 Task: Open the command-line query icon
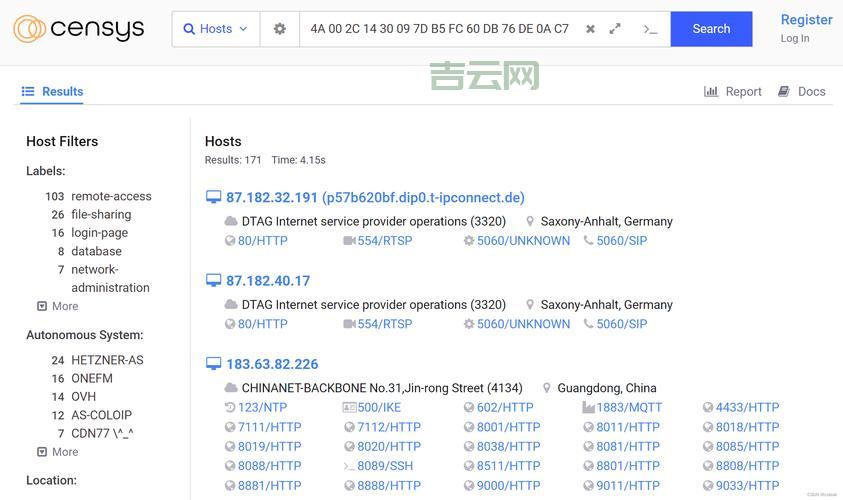[650, 29]
